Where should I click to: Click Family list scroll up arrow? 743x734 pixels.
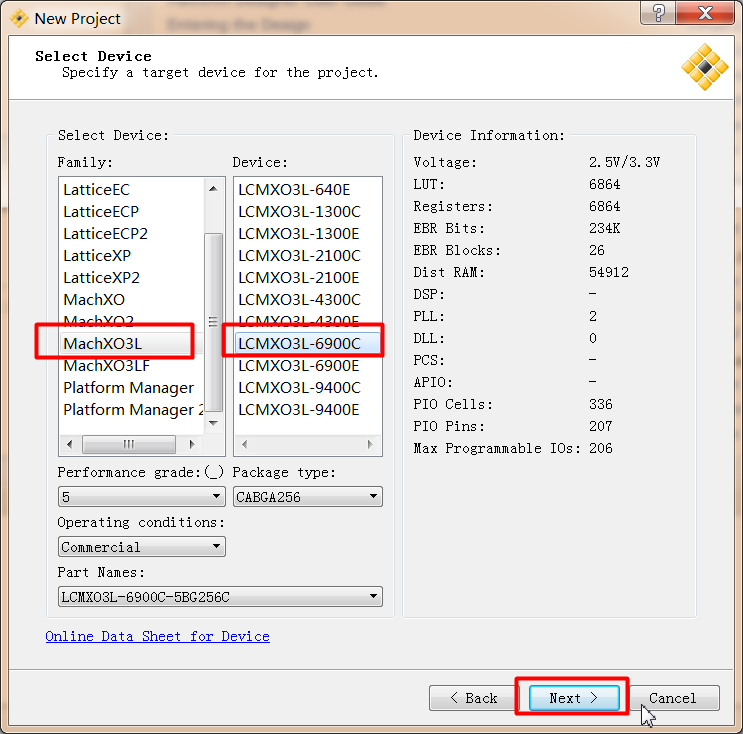[x=213, y=189]
